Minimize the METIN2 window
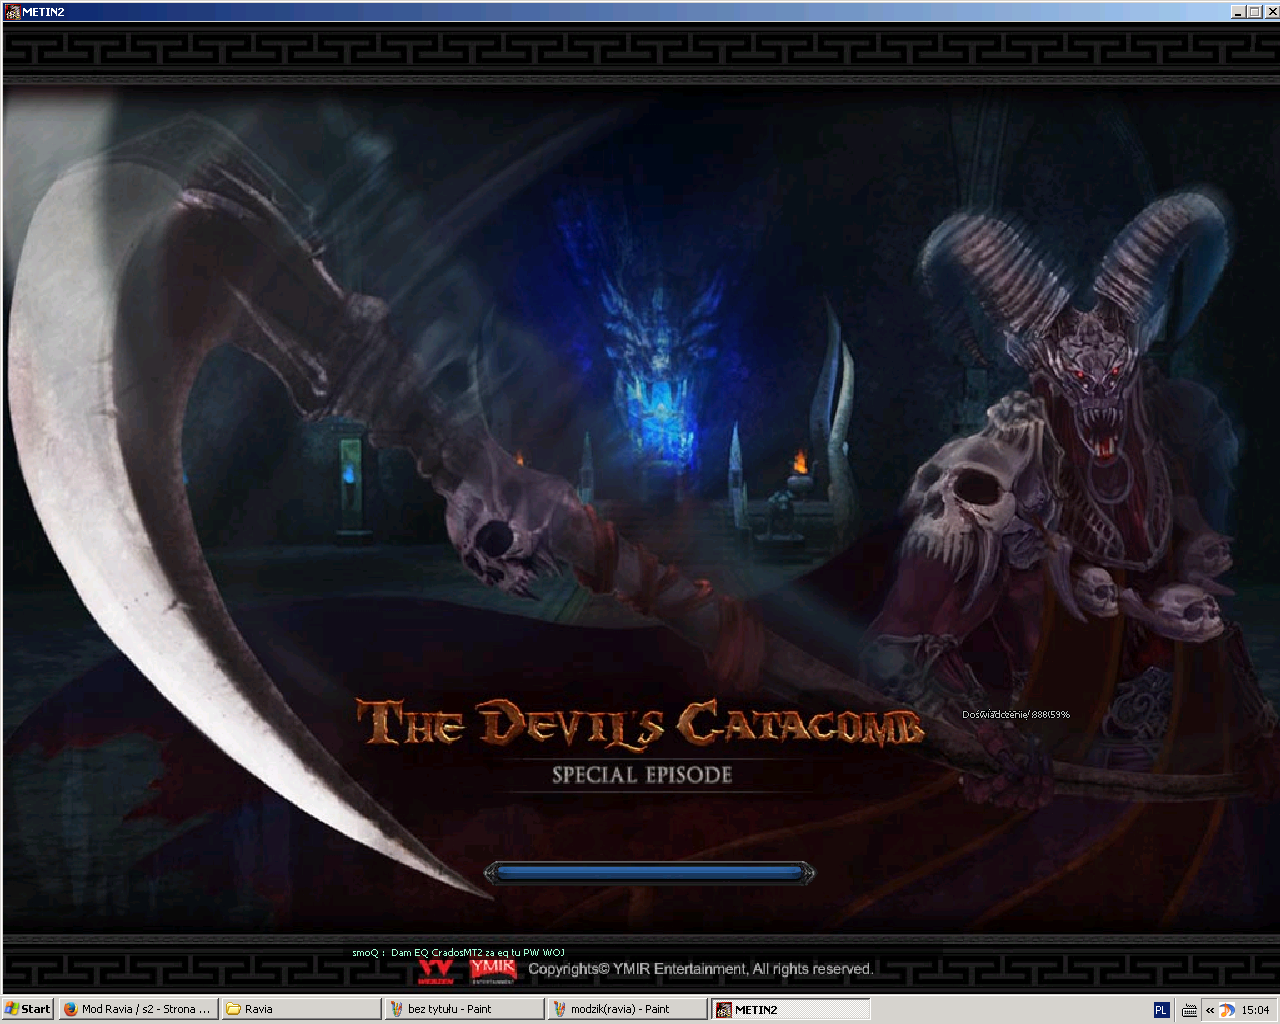 coord(1238,12)
